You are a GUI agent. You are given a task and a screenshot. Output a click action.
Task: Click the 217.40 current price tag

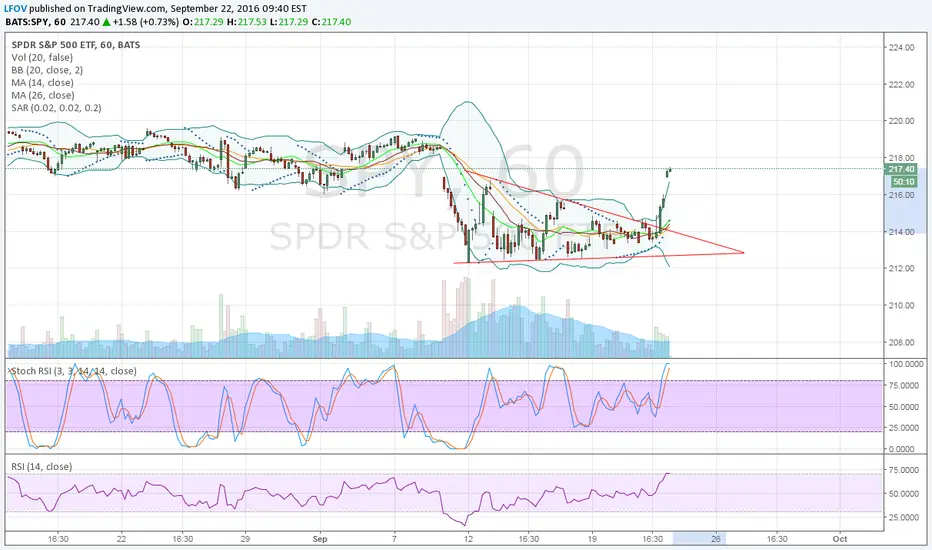click(902, 169)
